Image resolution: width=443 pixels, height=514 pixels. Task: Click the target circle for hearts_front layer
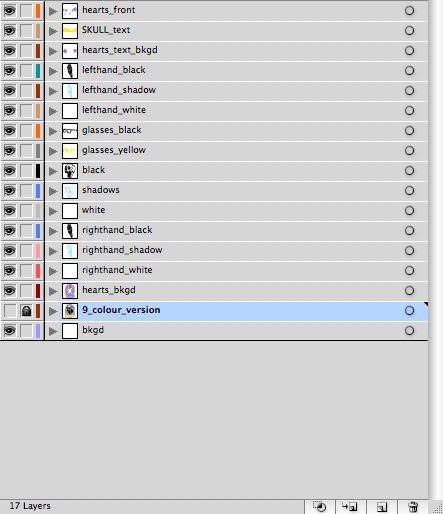(x=409, y=11)
